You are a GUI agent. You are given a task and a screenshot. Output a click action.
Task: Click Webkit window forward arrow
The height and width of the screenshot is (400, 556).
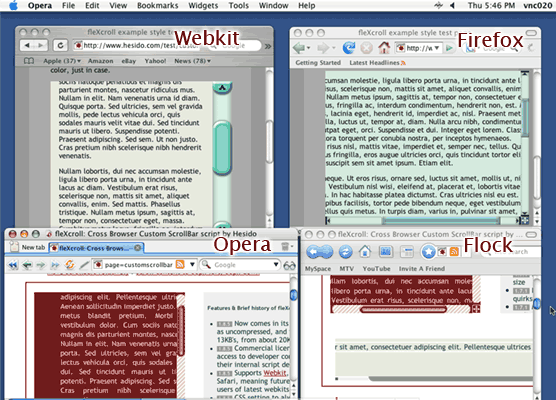[41, 45]
